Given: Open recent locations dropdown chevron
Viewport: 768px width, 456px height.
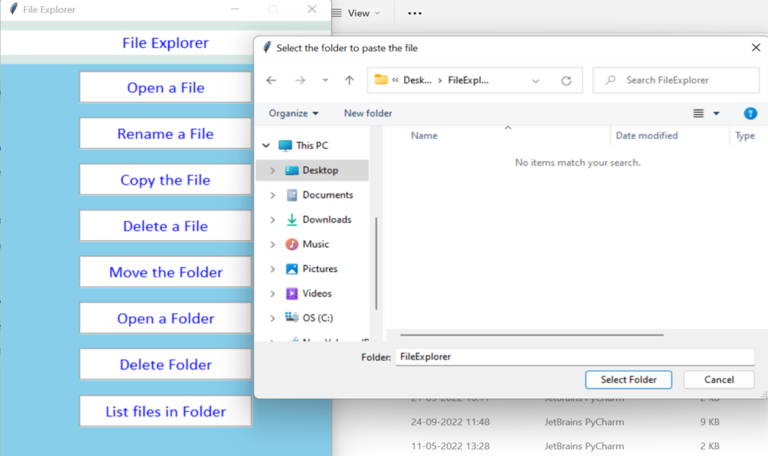Looking at the screenshot, I should point(325,80).
